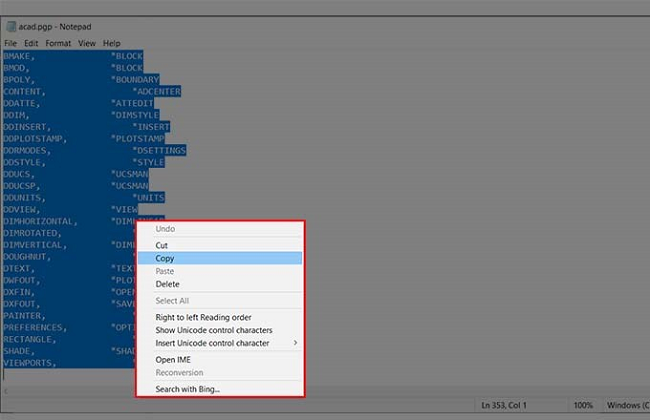This screenshot has height=420, width=650.
Task: Select Search with Bing option
Action: (x=220, y=389)
